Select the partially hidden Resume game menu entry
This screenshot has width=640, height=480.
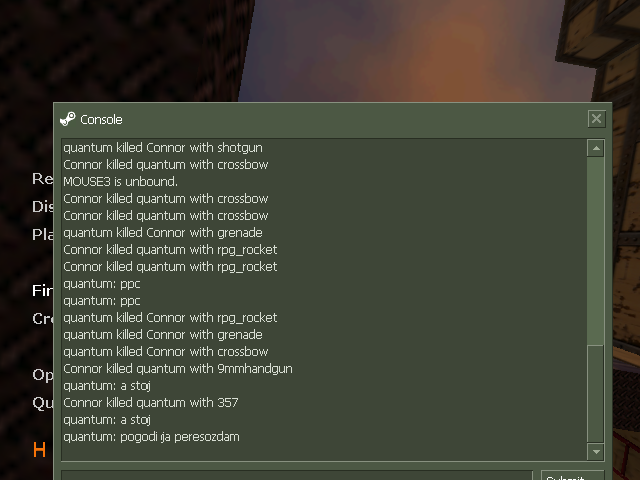click(x=42, y=179)
